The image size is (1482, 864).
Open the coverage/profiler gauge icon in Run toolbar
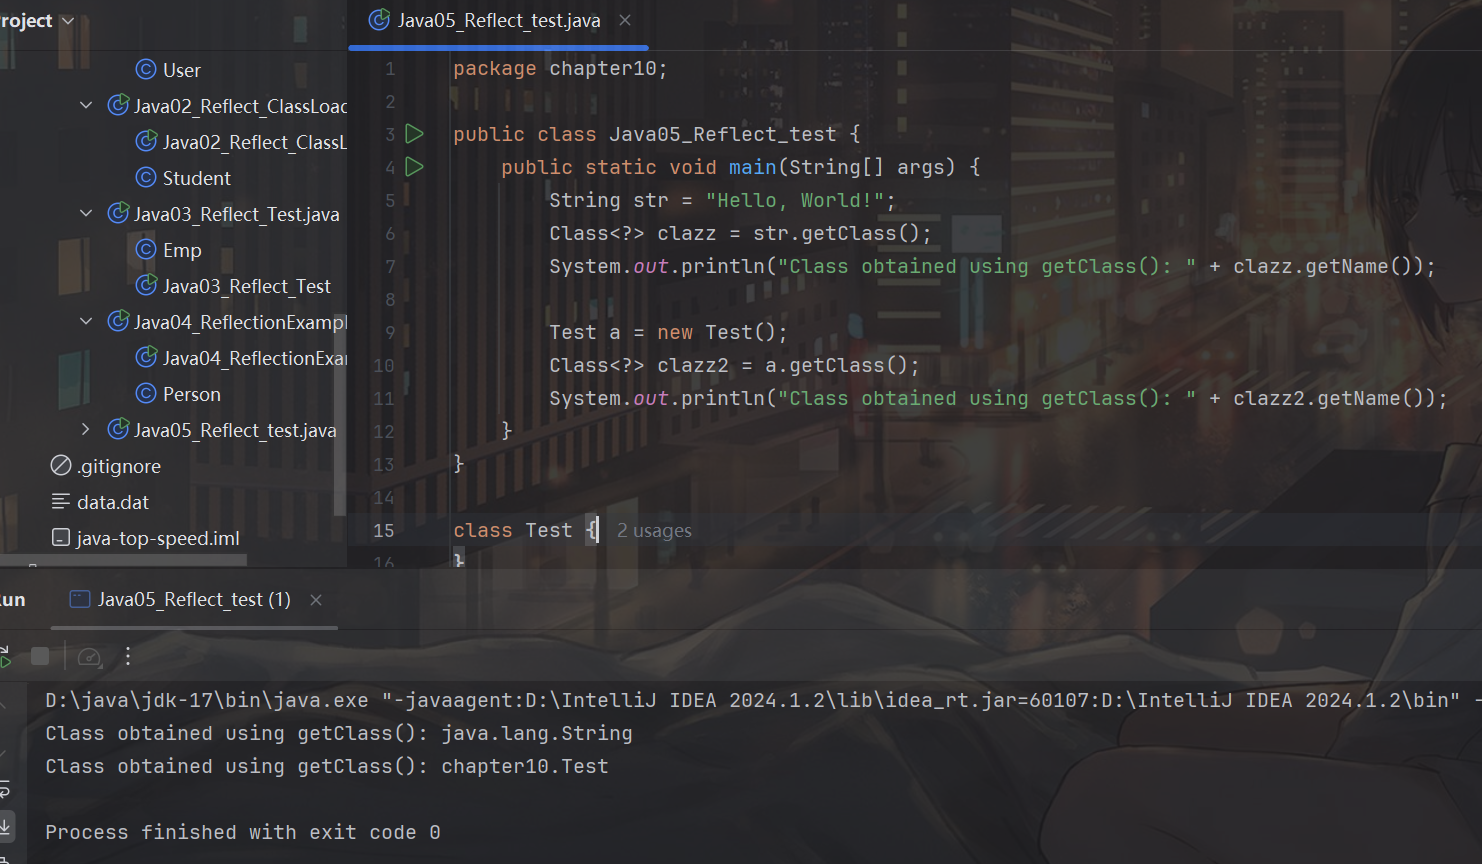point(89,656)
